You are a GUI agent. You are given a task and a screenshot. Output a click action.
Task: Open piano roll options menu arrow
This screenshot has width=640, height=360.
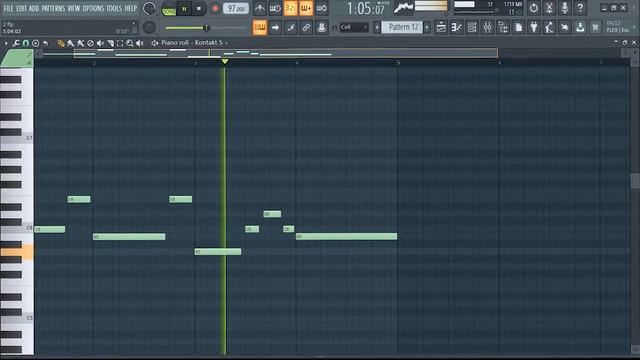click(x=6, y=43)
